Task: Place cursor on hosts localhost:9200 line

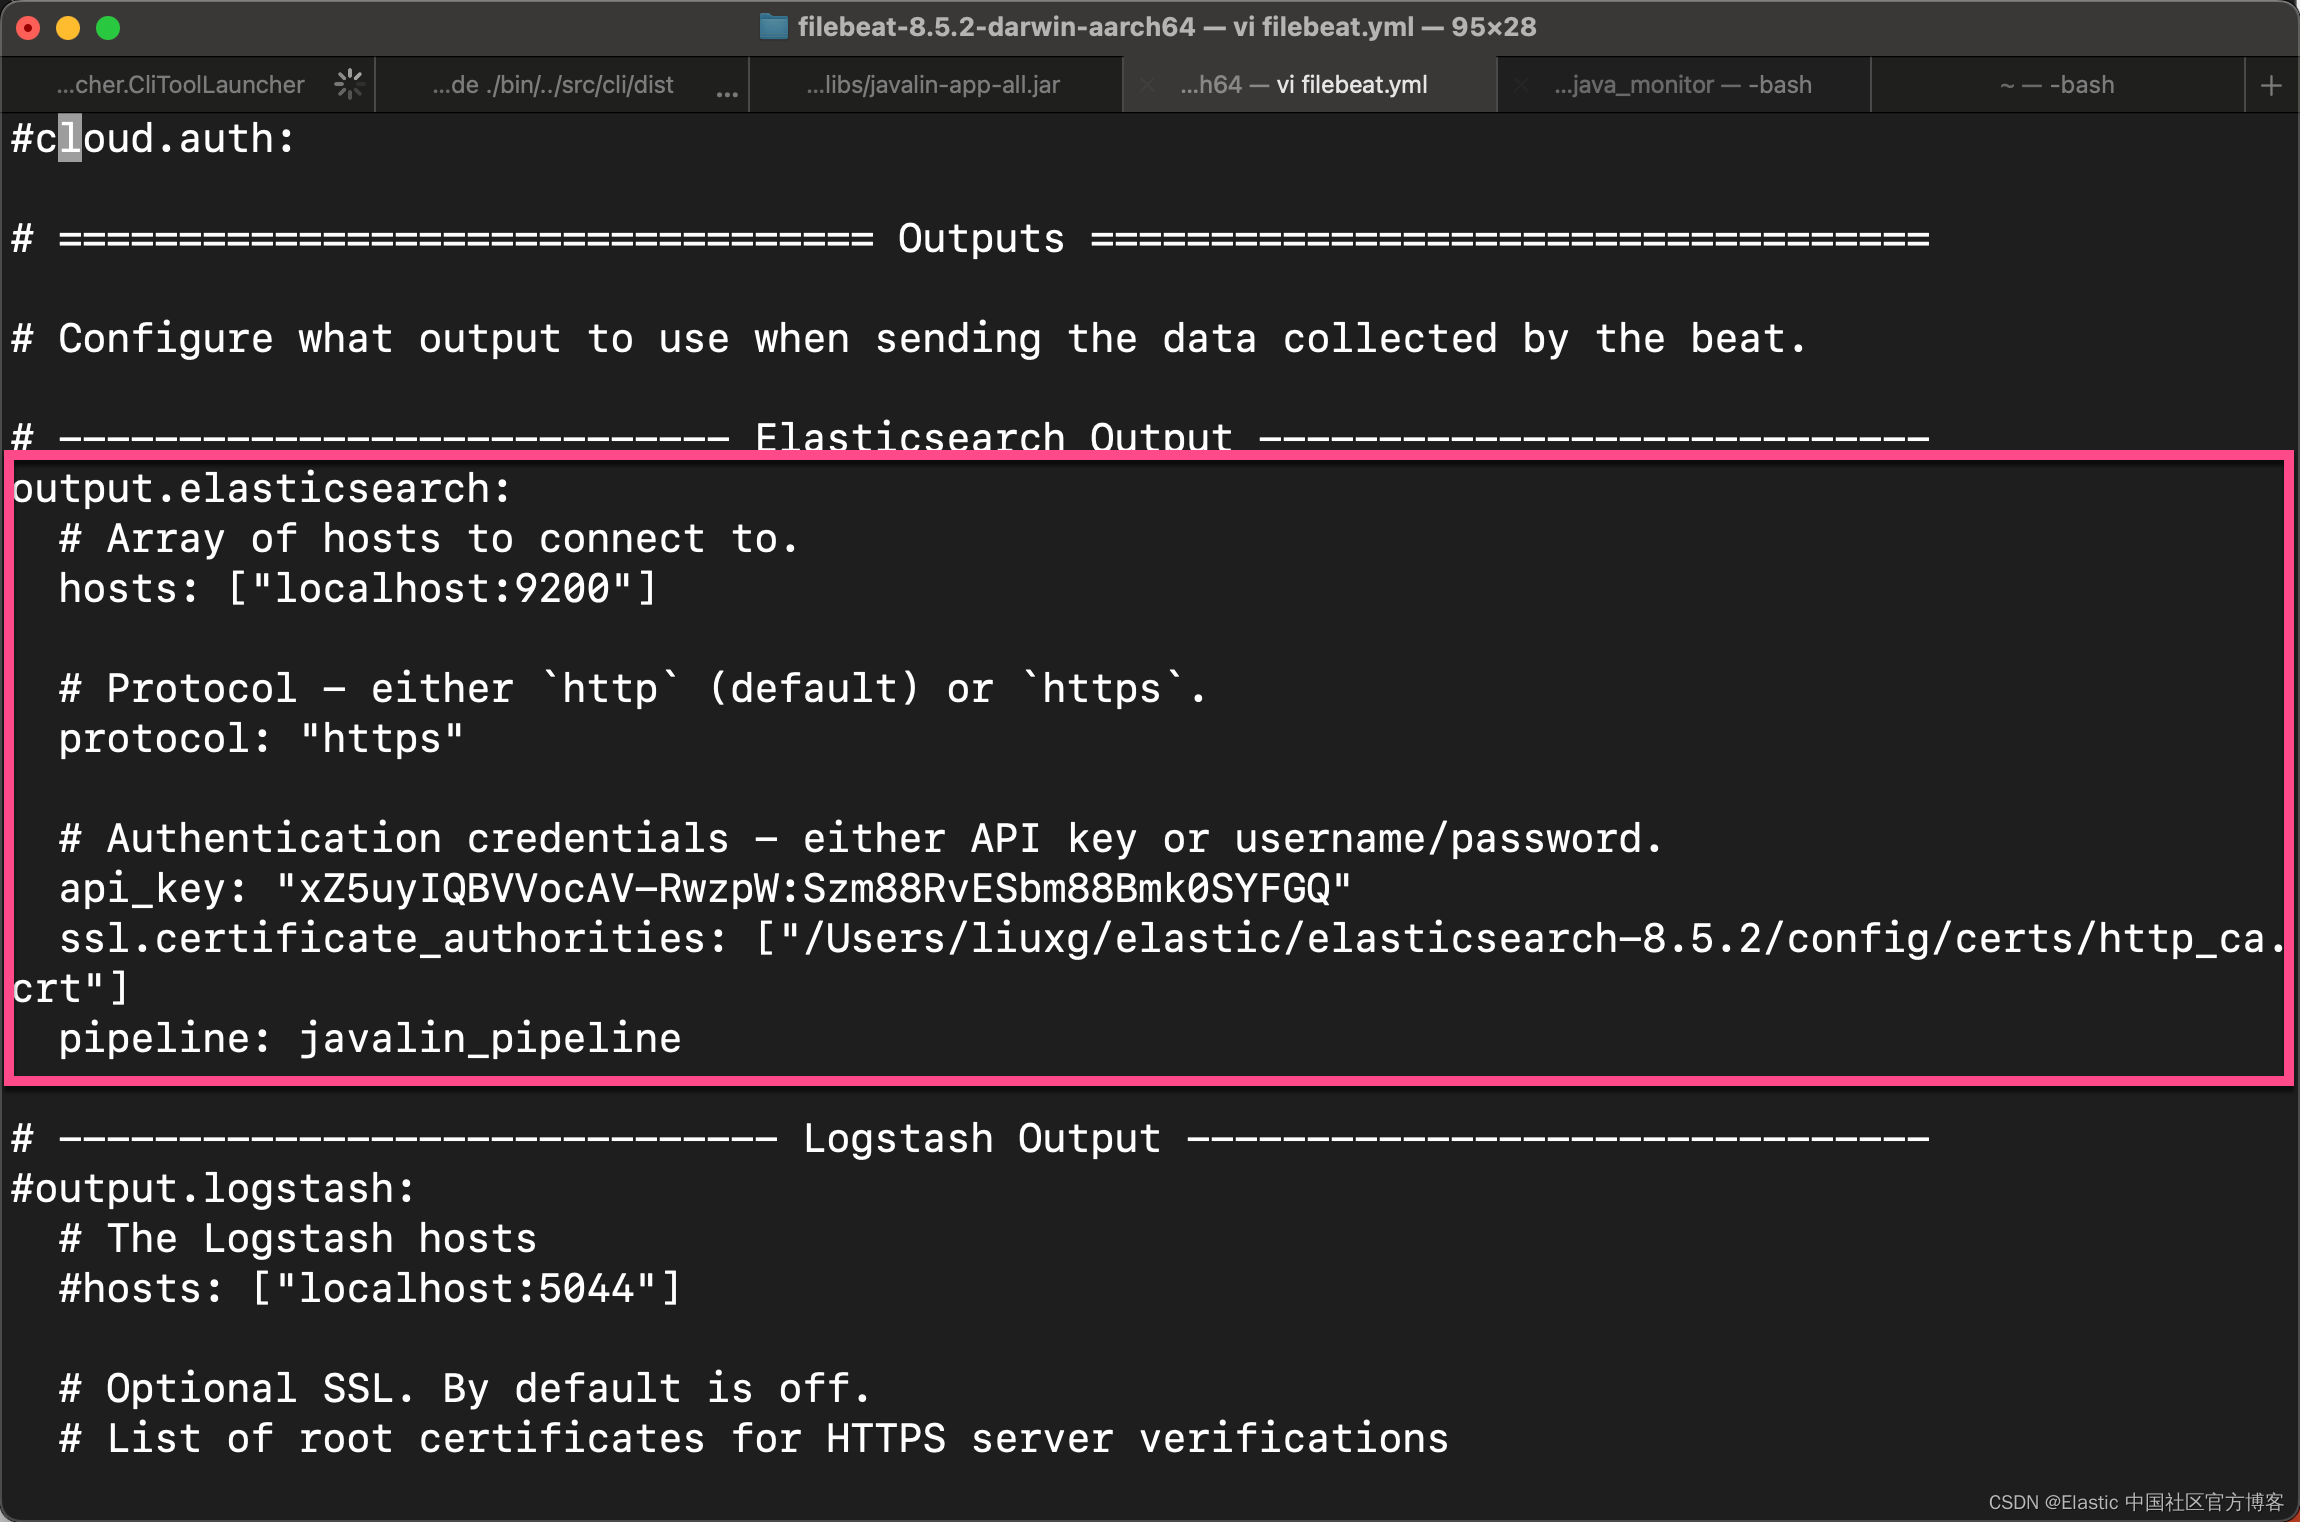Action: tap(356, 589)
